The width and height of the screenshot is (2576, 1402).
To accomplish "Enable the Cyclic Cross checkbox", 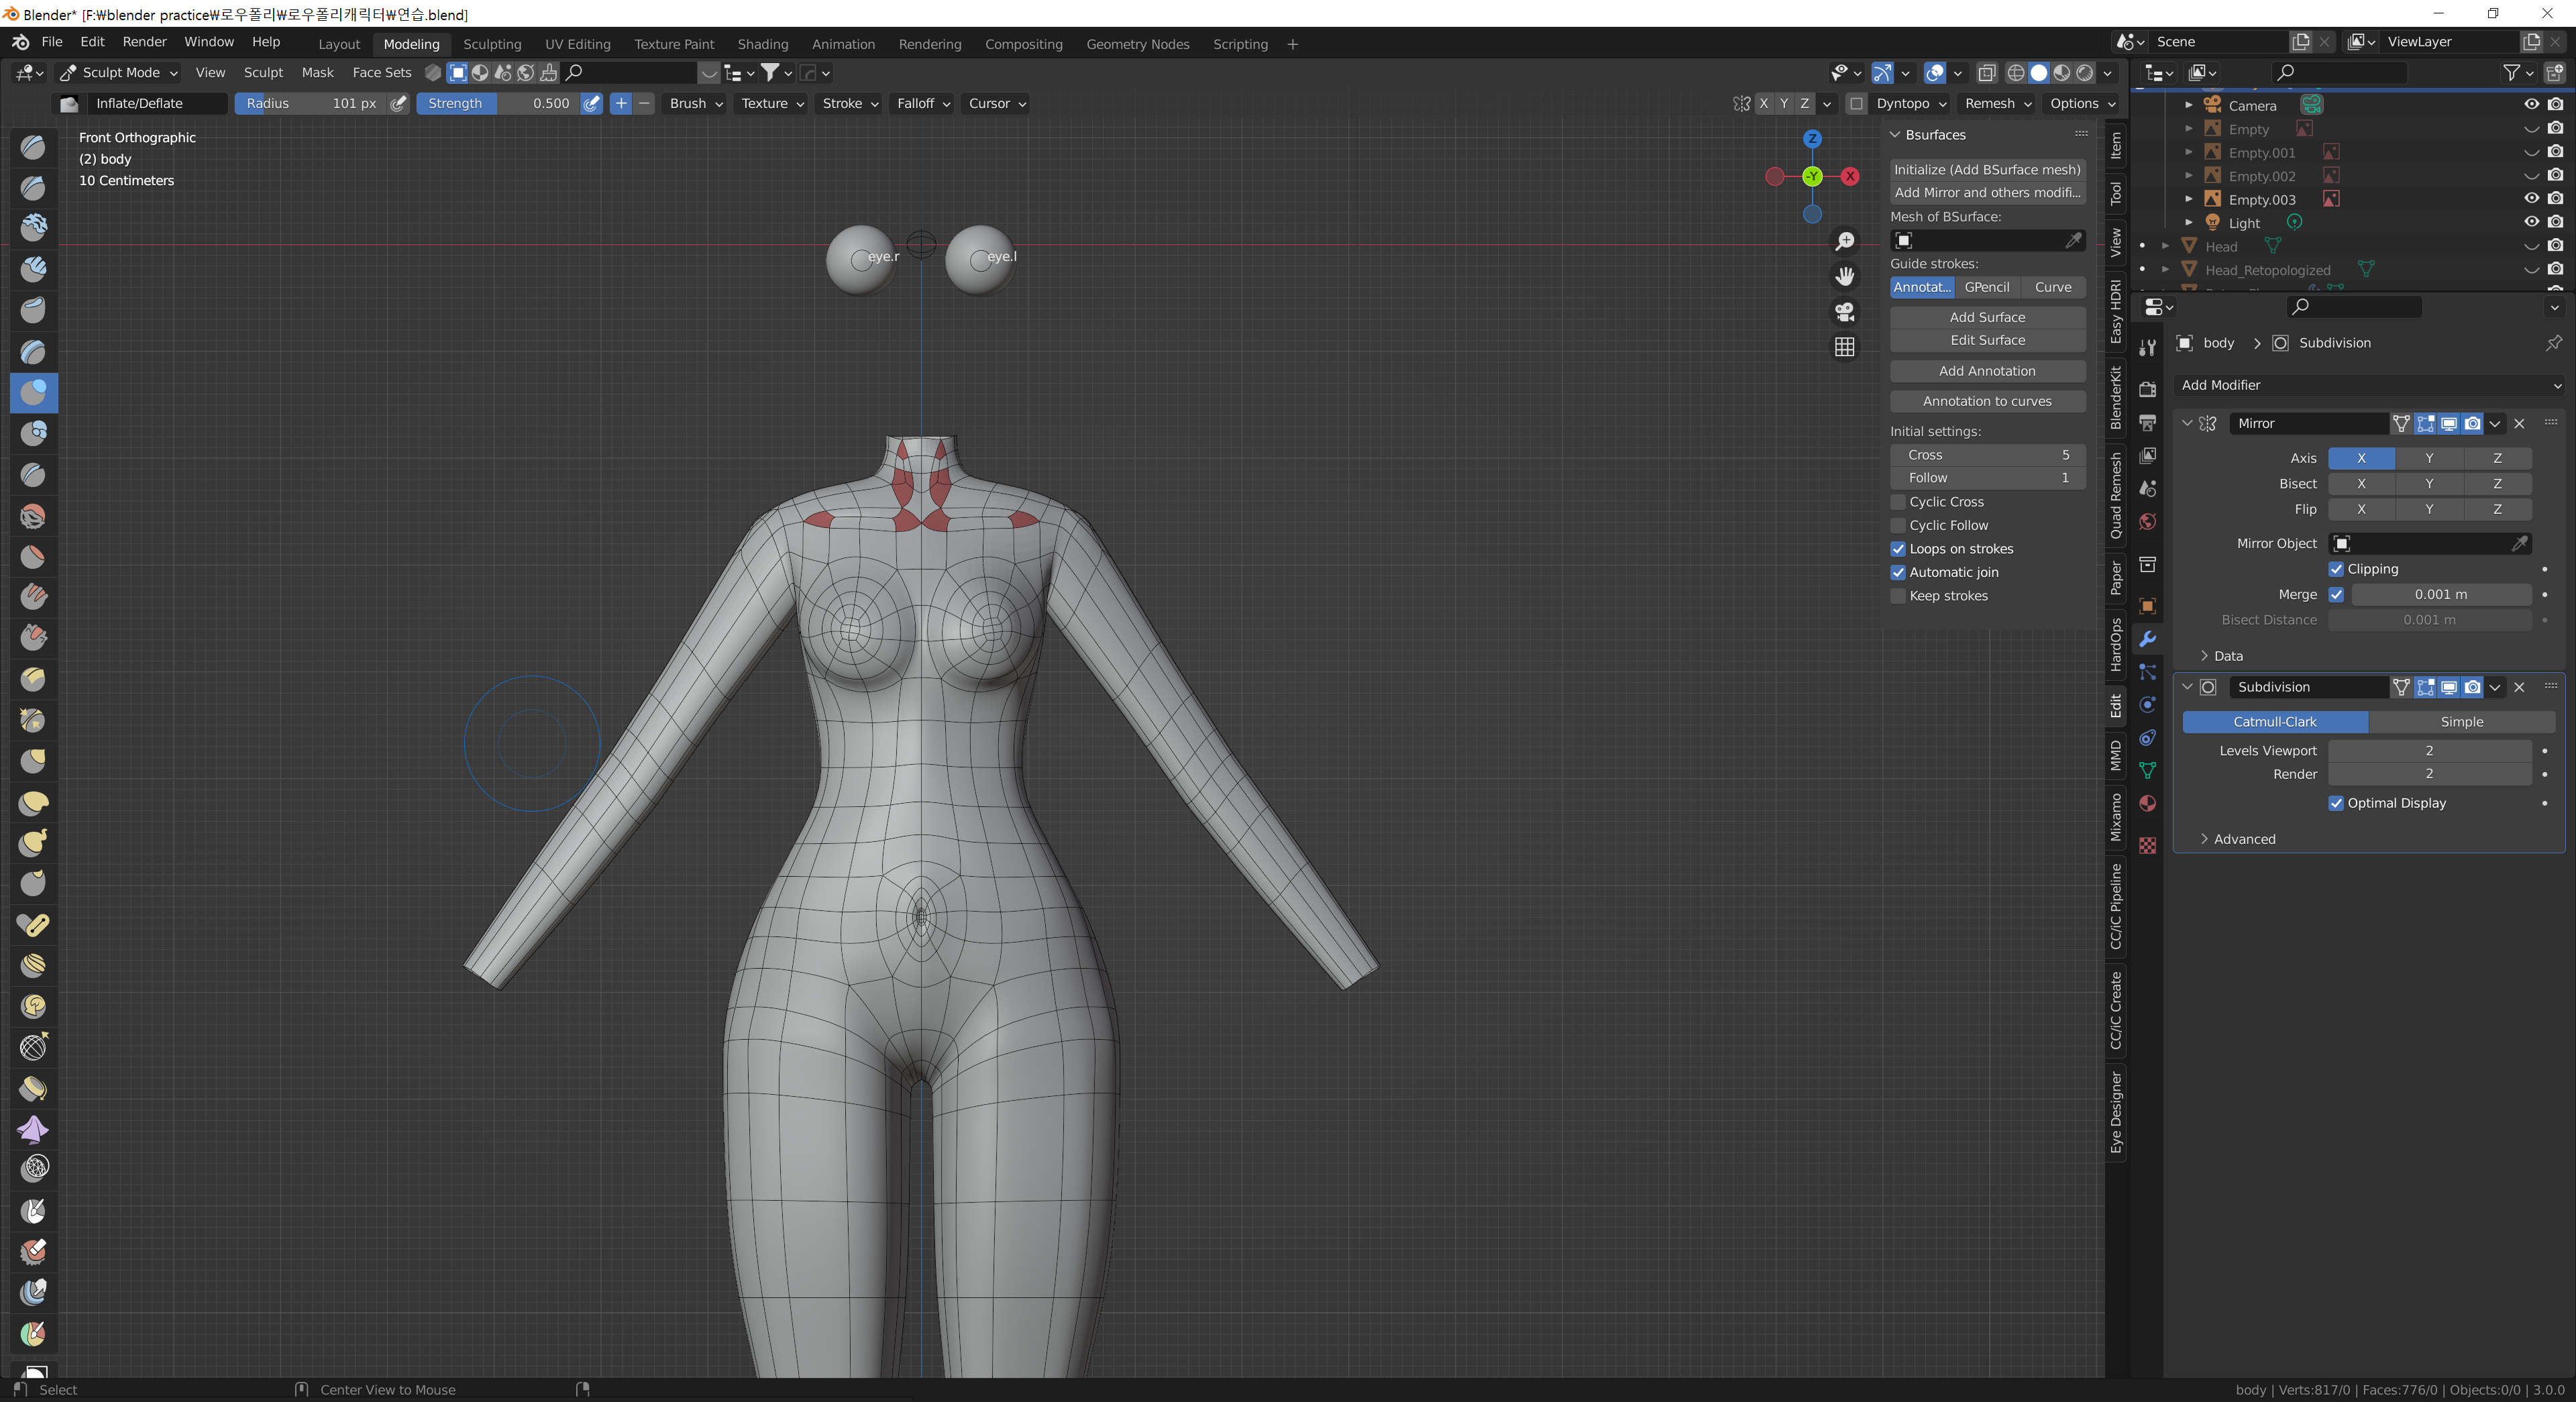I will tap(1898, 502).
